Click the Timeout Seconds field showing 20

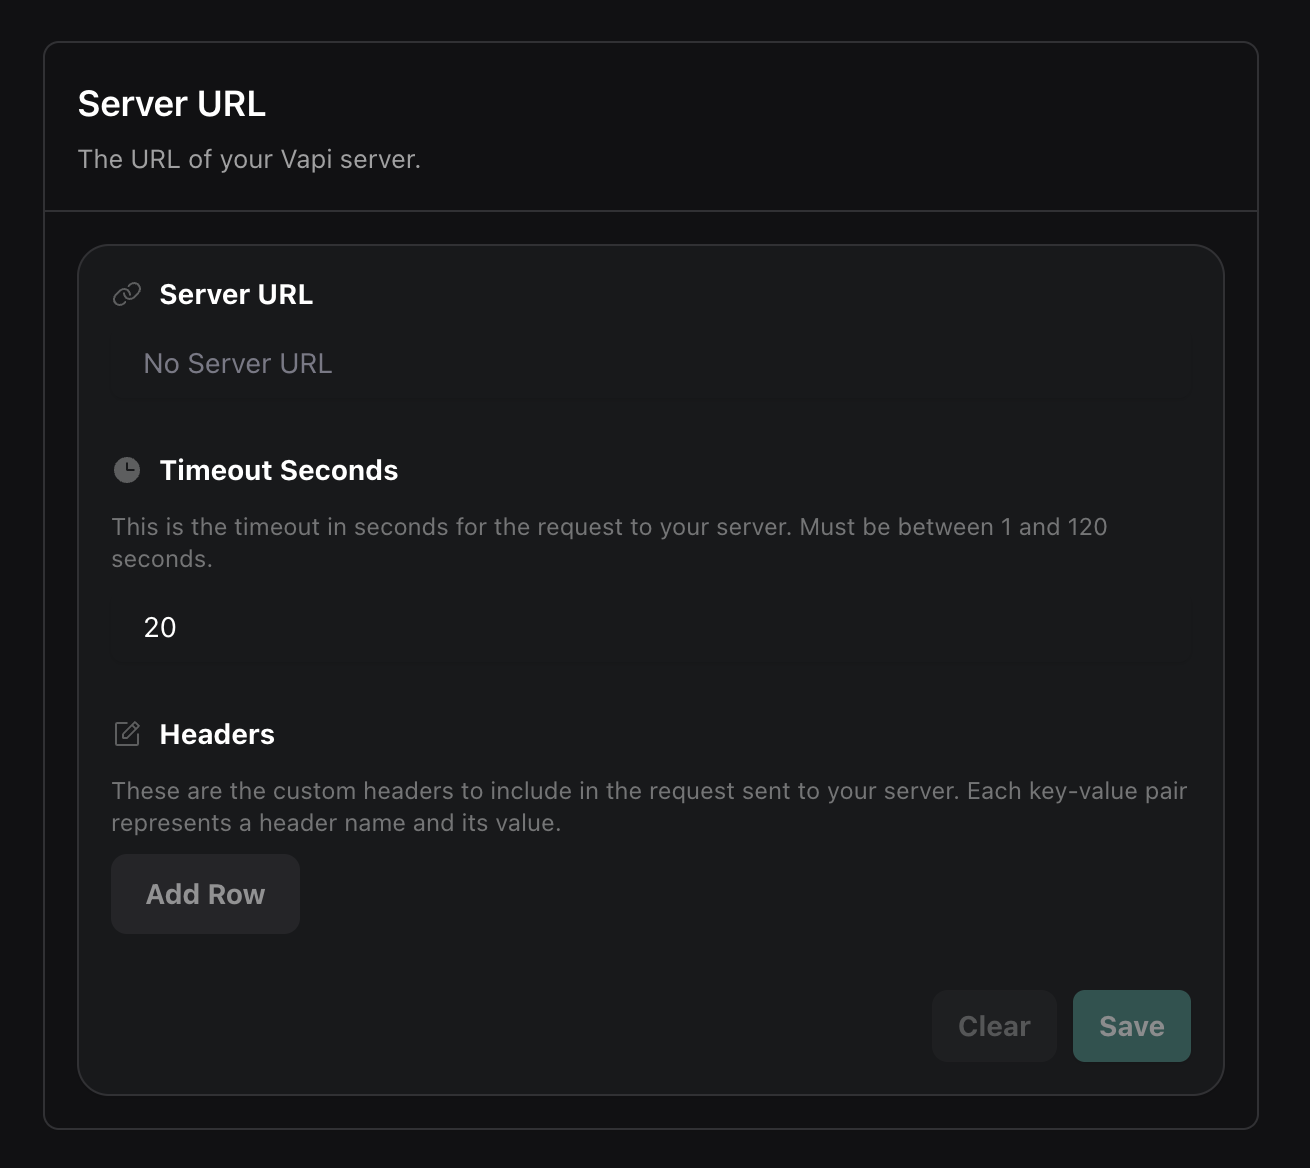(650, 628)
